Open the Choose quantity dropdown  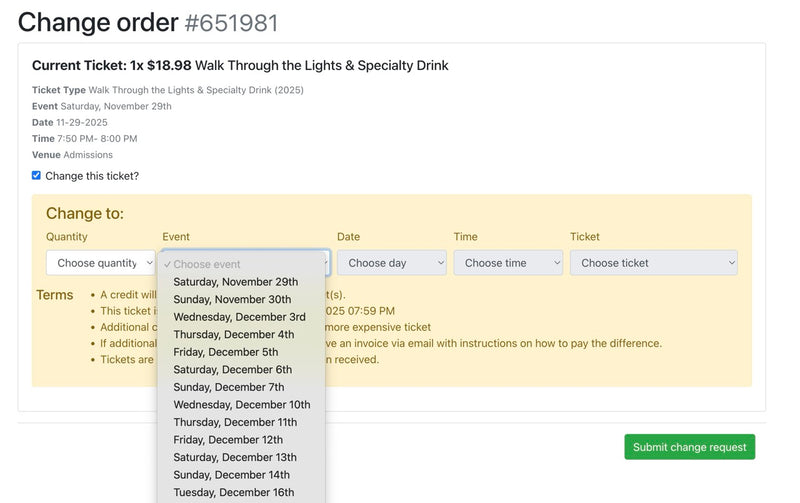[98, 263]
